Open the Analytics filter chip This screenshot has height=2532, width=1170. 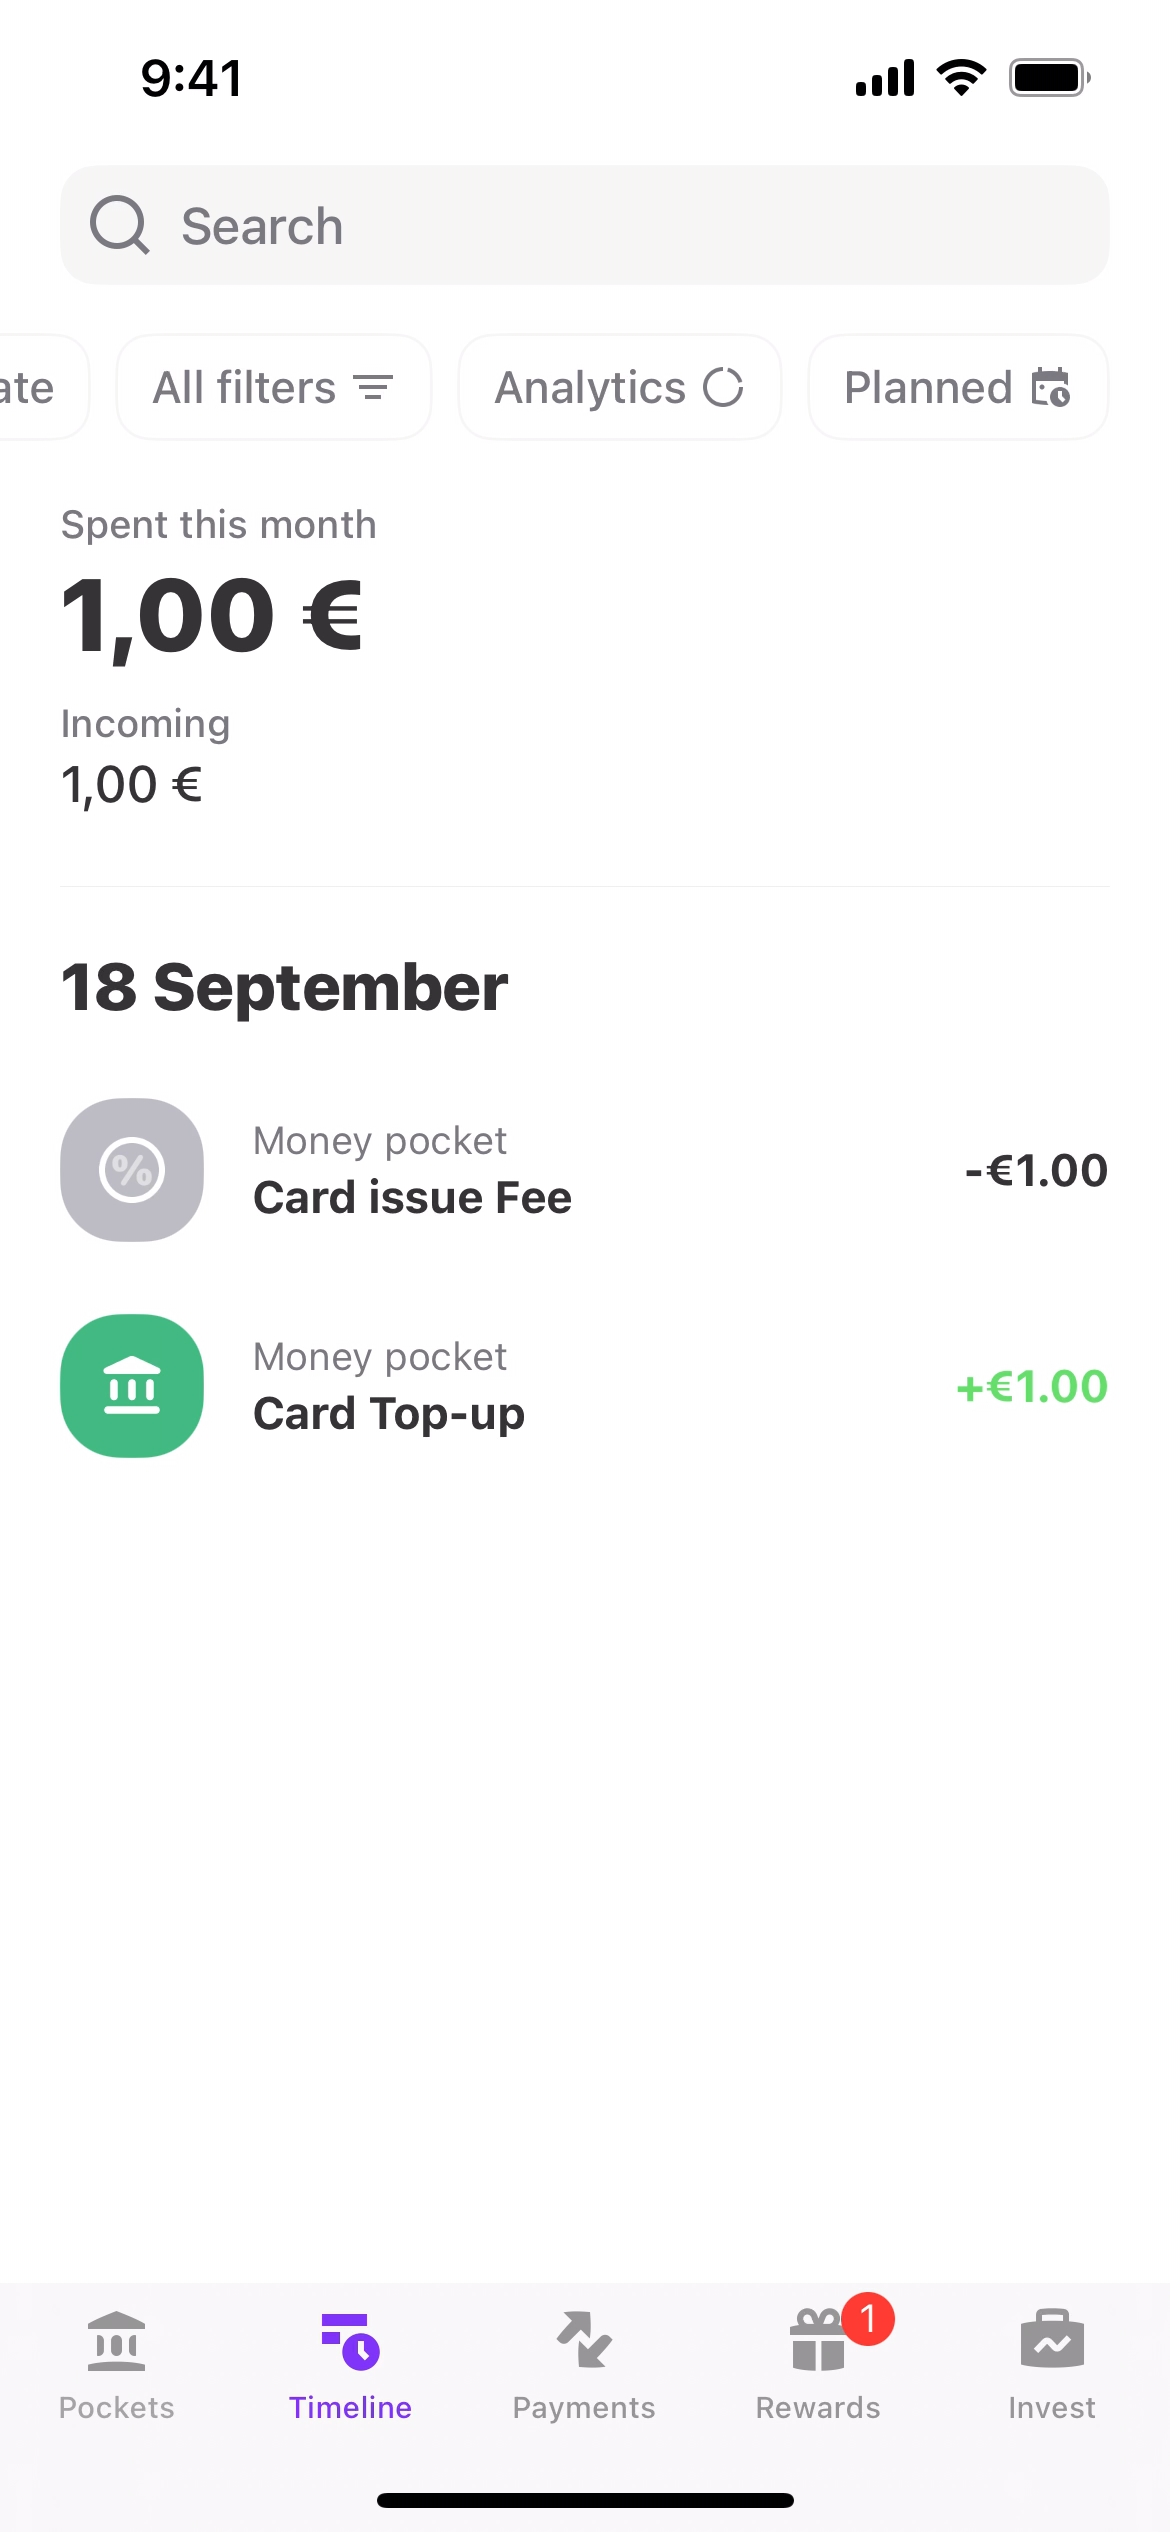tap(619, 388)
